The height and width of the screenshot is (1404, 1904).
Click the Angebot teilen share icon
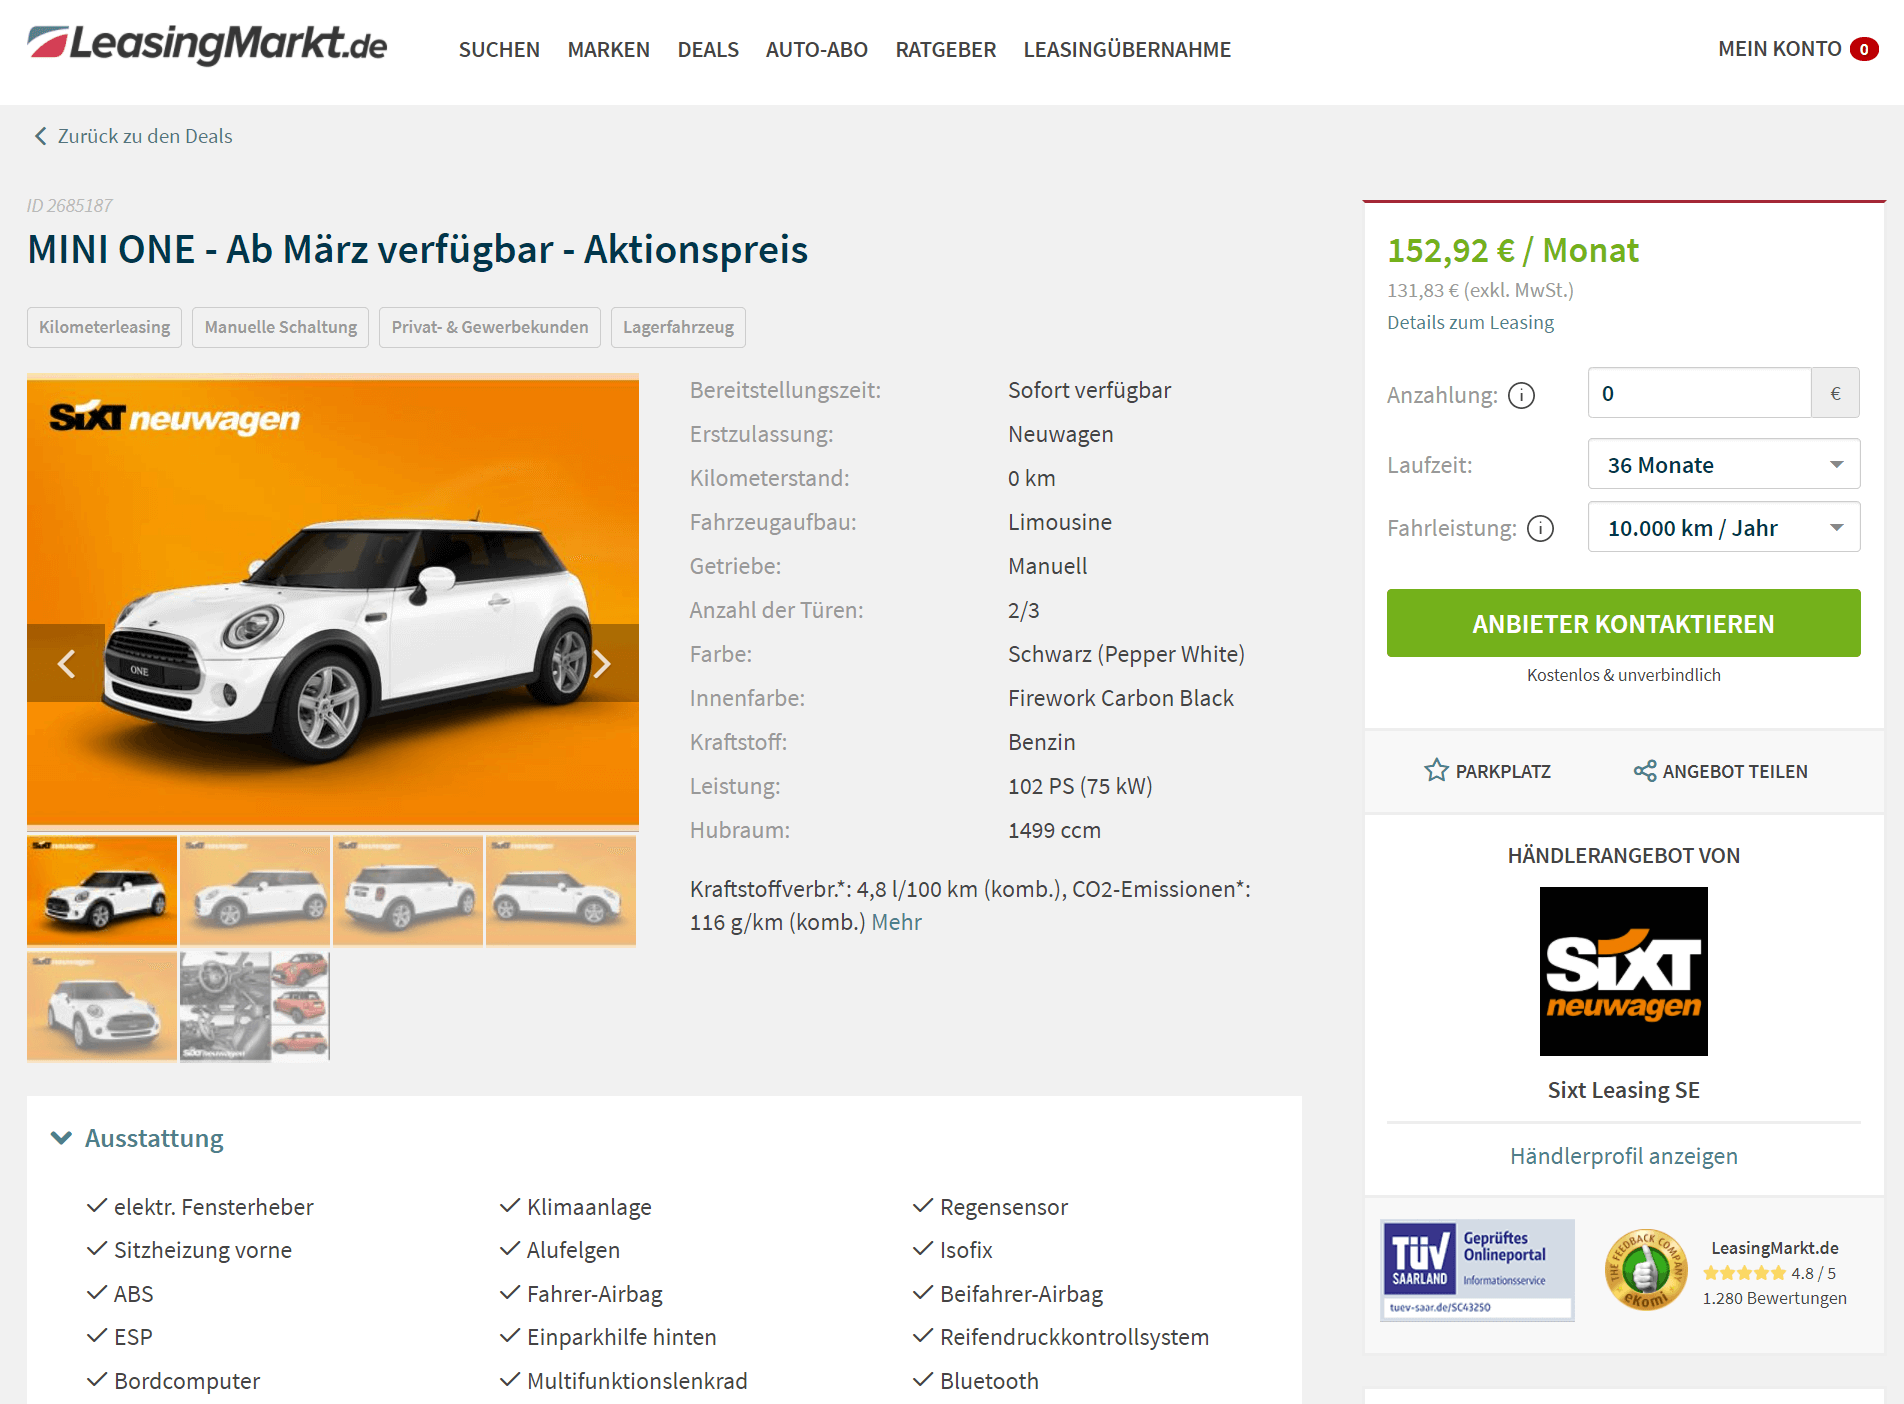(x=1645, y=770)
